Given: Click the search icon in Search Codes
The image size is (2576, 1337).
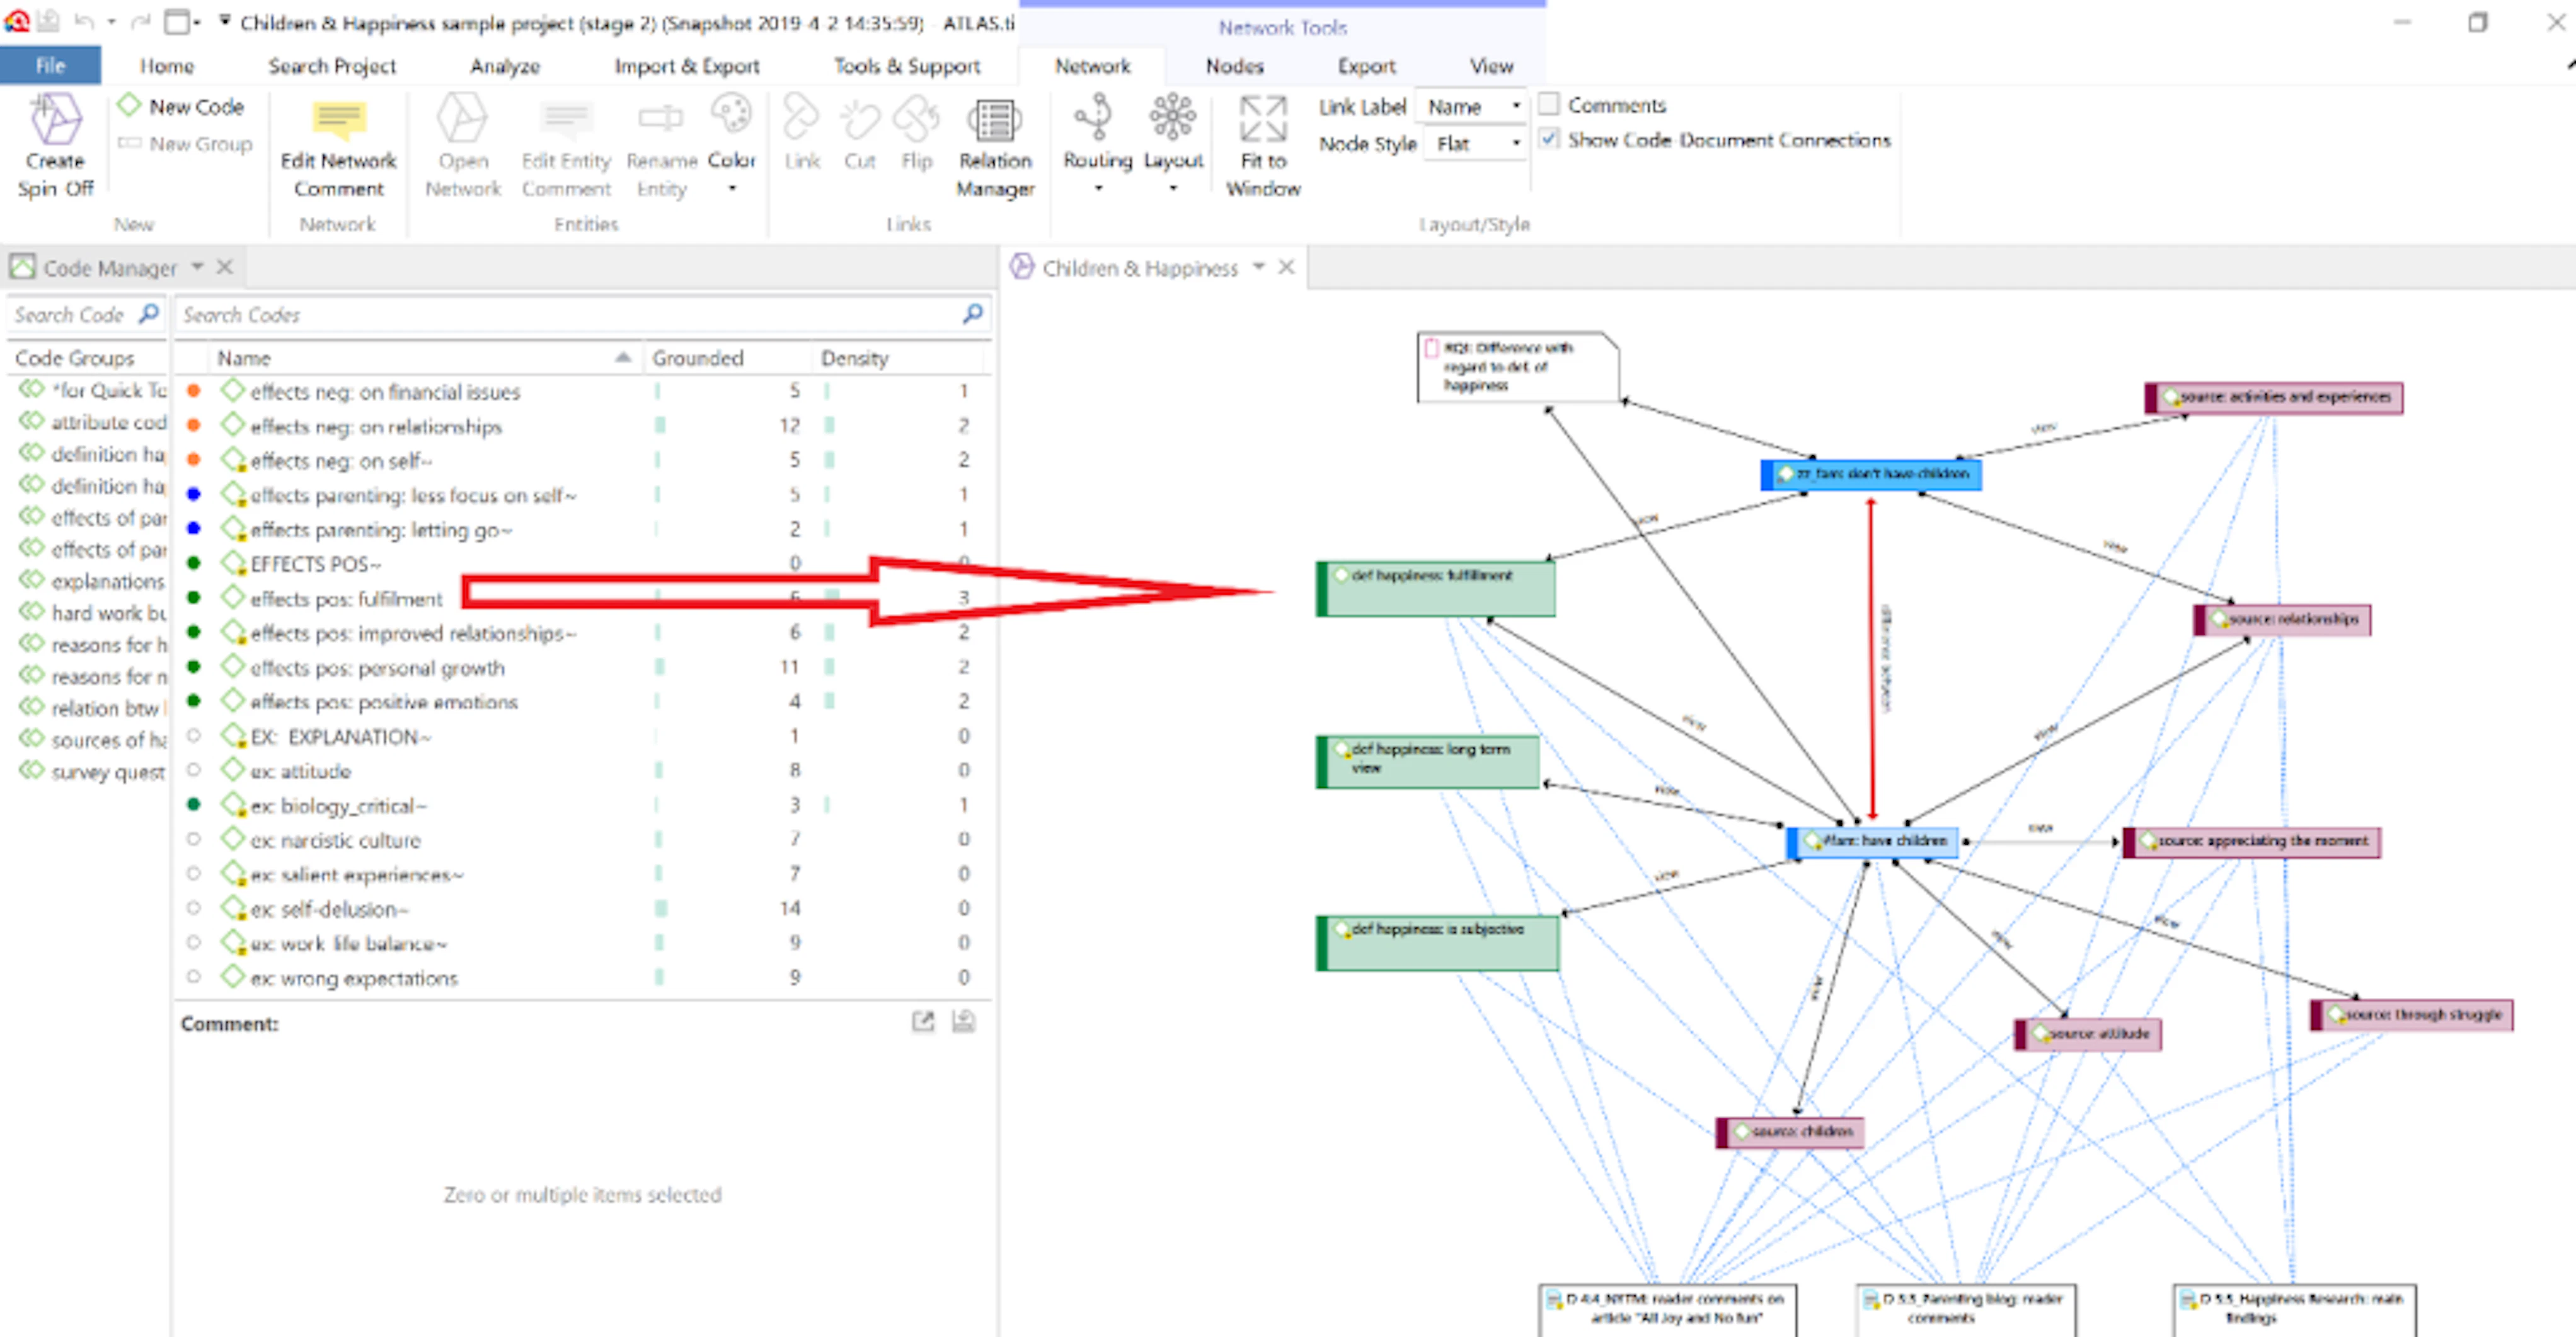Looking at the screenshot, I should [x=972, y=314].
